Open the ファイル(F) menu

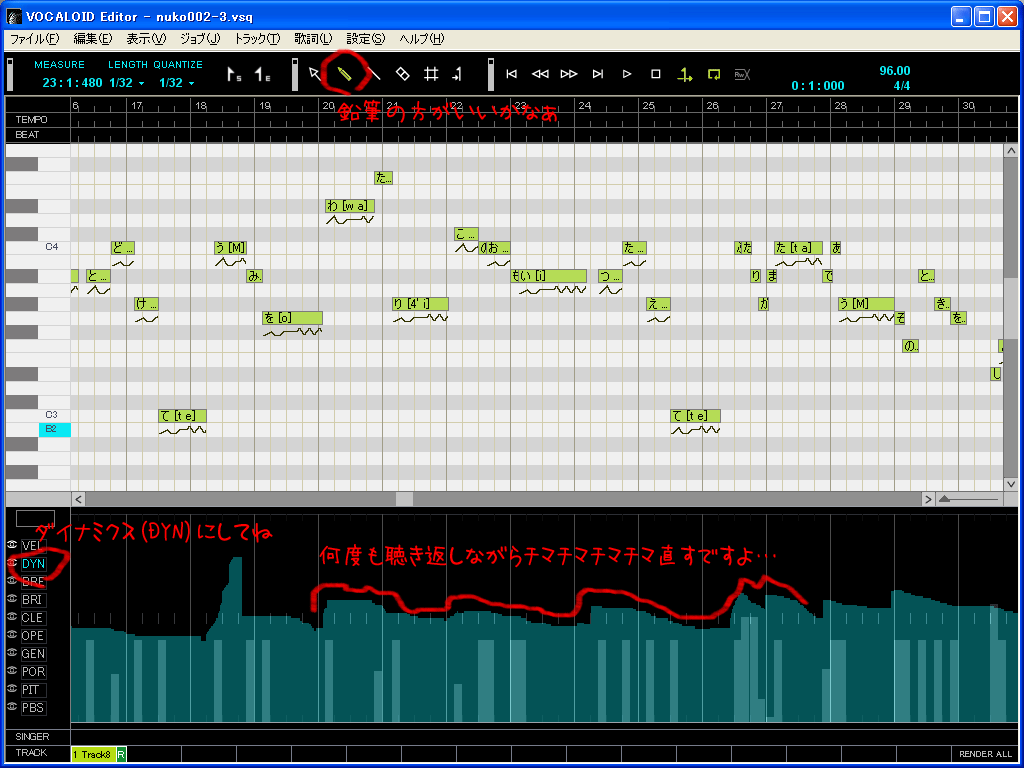(x=35, y=39)
